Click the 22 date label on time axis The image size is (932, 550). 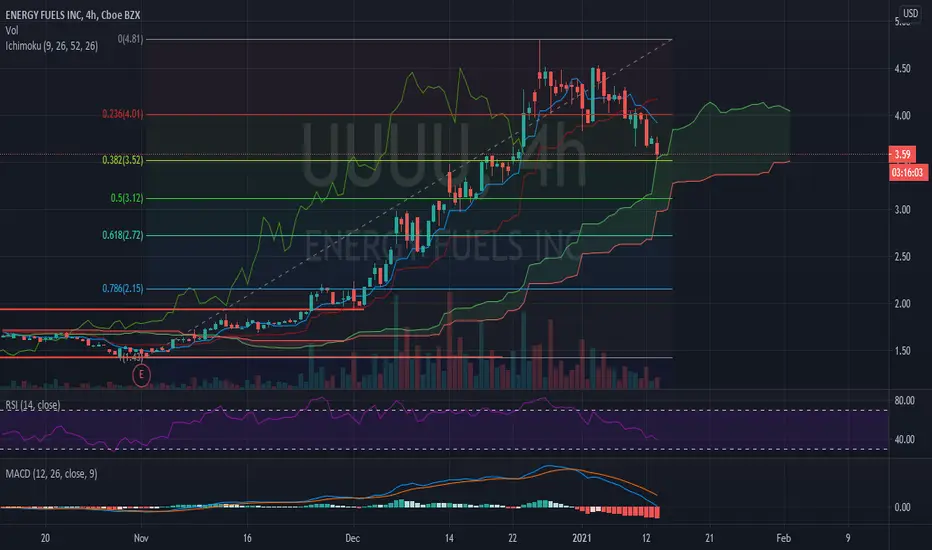[512, 538]
